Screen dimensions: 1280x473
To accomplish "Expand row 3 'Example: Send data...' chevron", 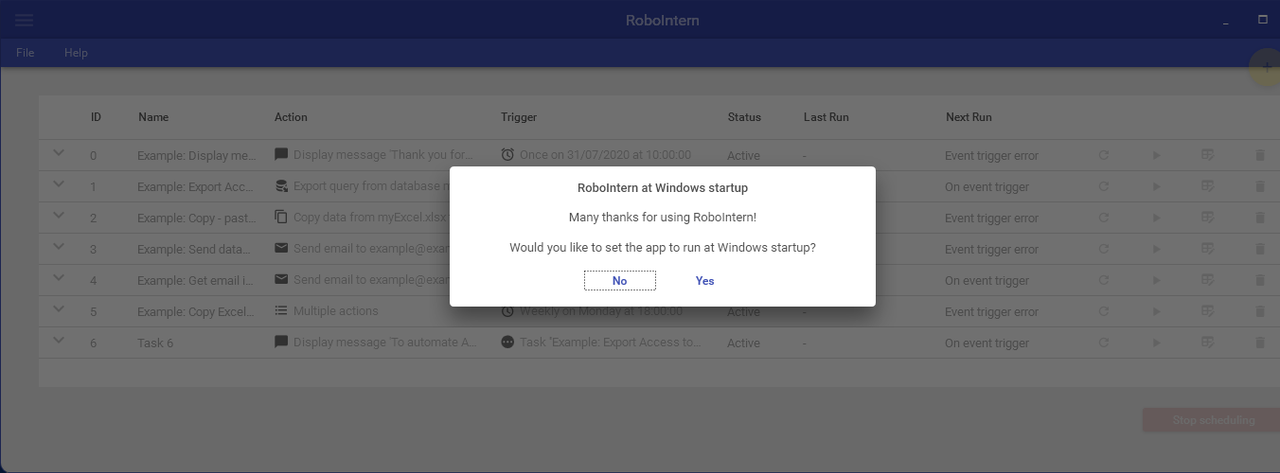I will pyautogui.click(x=58, y=247).
